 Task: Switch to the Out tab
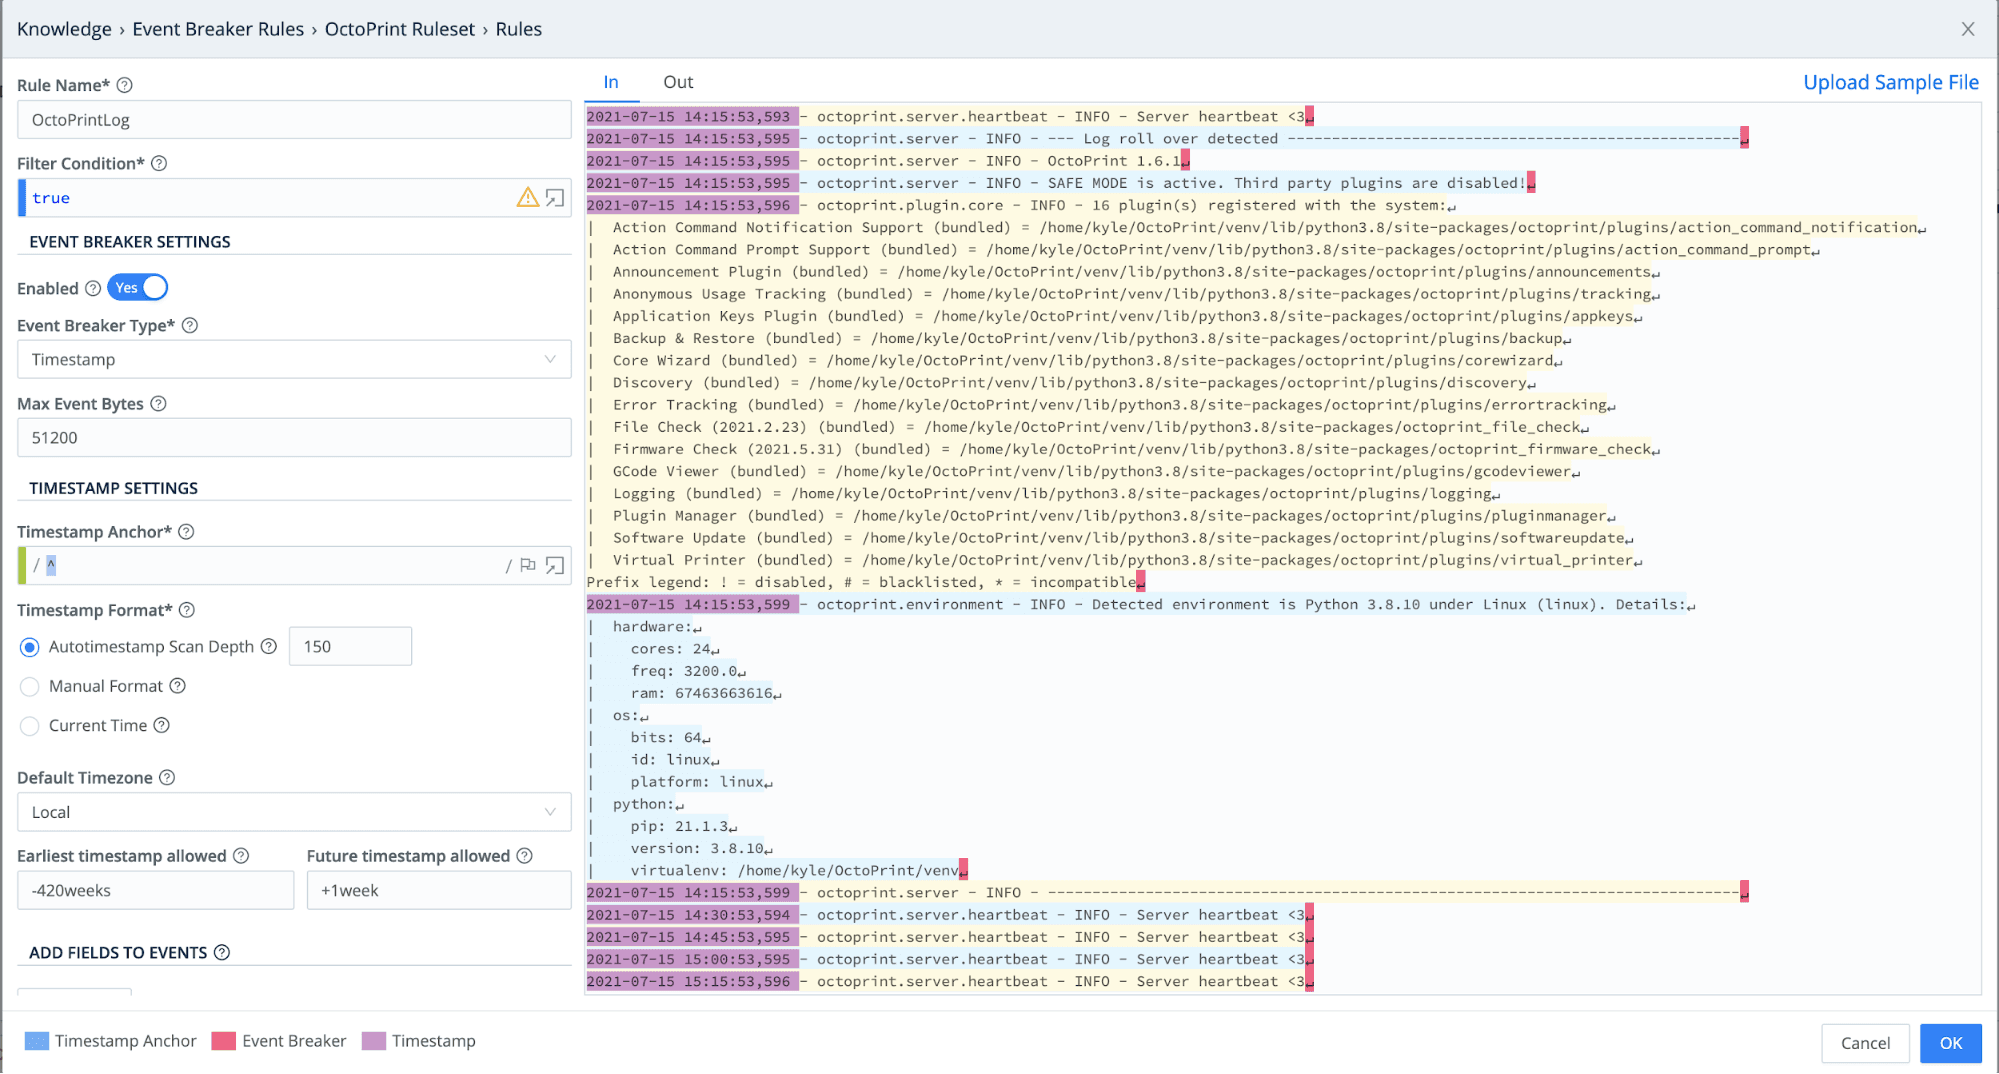tap(678, 83)
